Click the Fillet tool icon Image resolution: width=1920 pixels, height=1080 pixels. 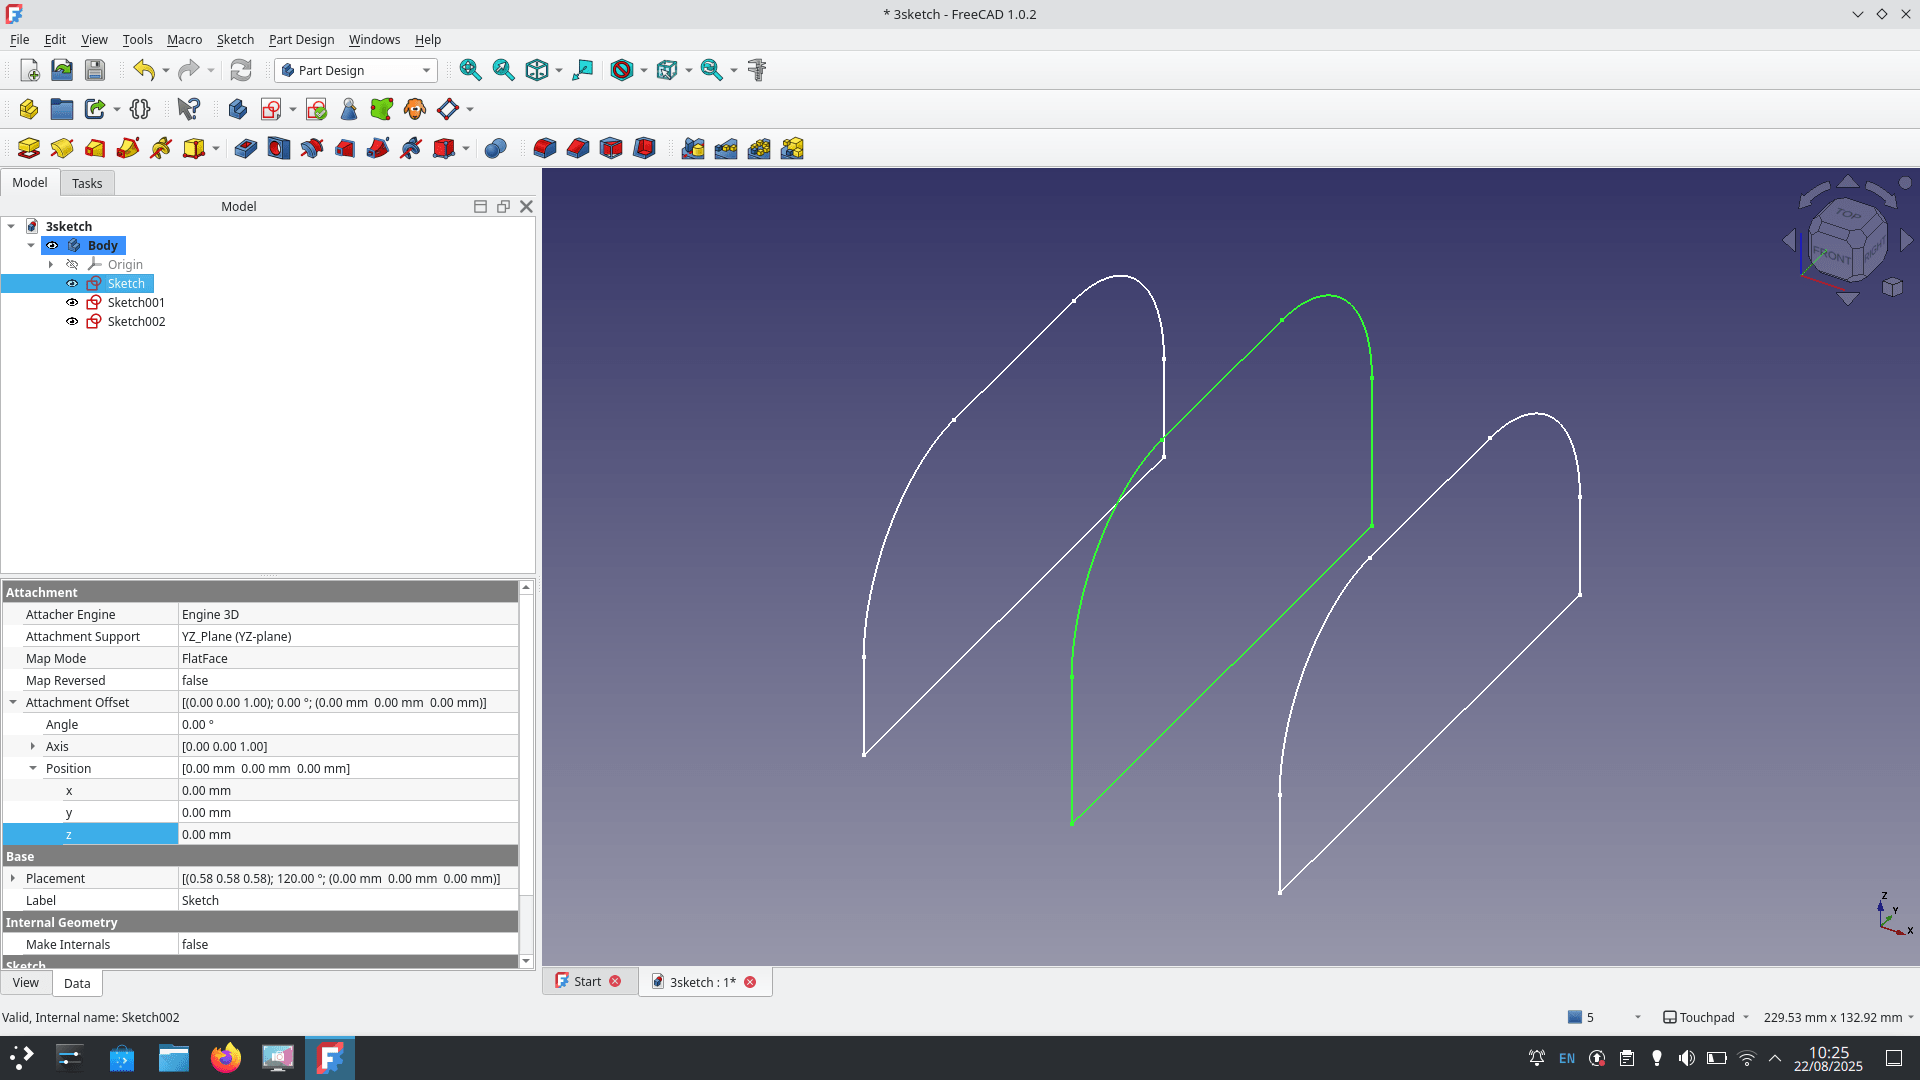pos(545,149)
